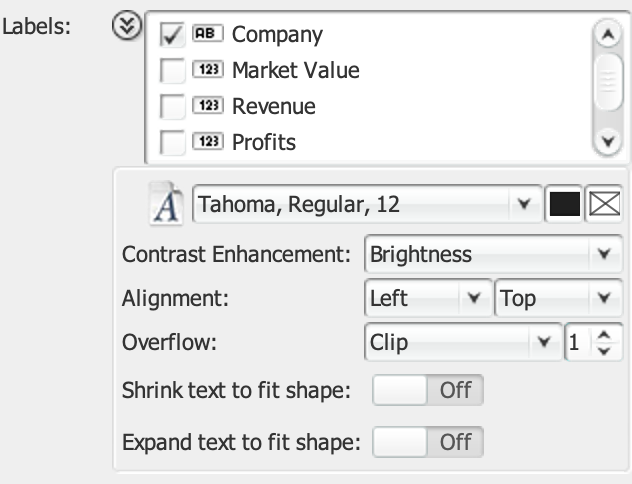Click the crossed-box background icon beside font
This screenshot has height=484, width=632.
(604, 205)
